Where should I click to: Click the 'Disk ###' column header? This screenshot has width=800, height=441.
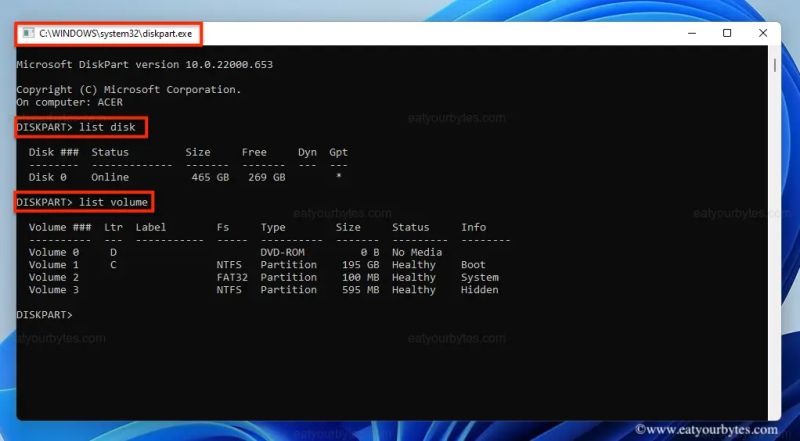pos(54,152)
